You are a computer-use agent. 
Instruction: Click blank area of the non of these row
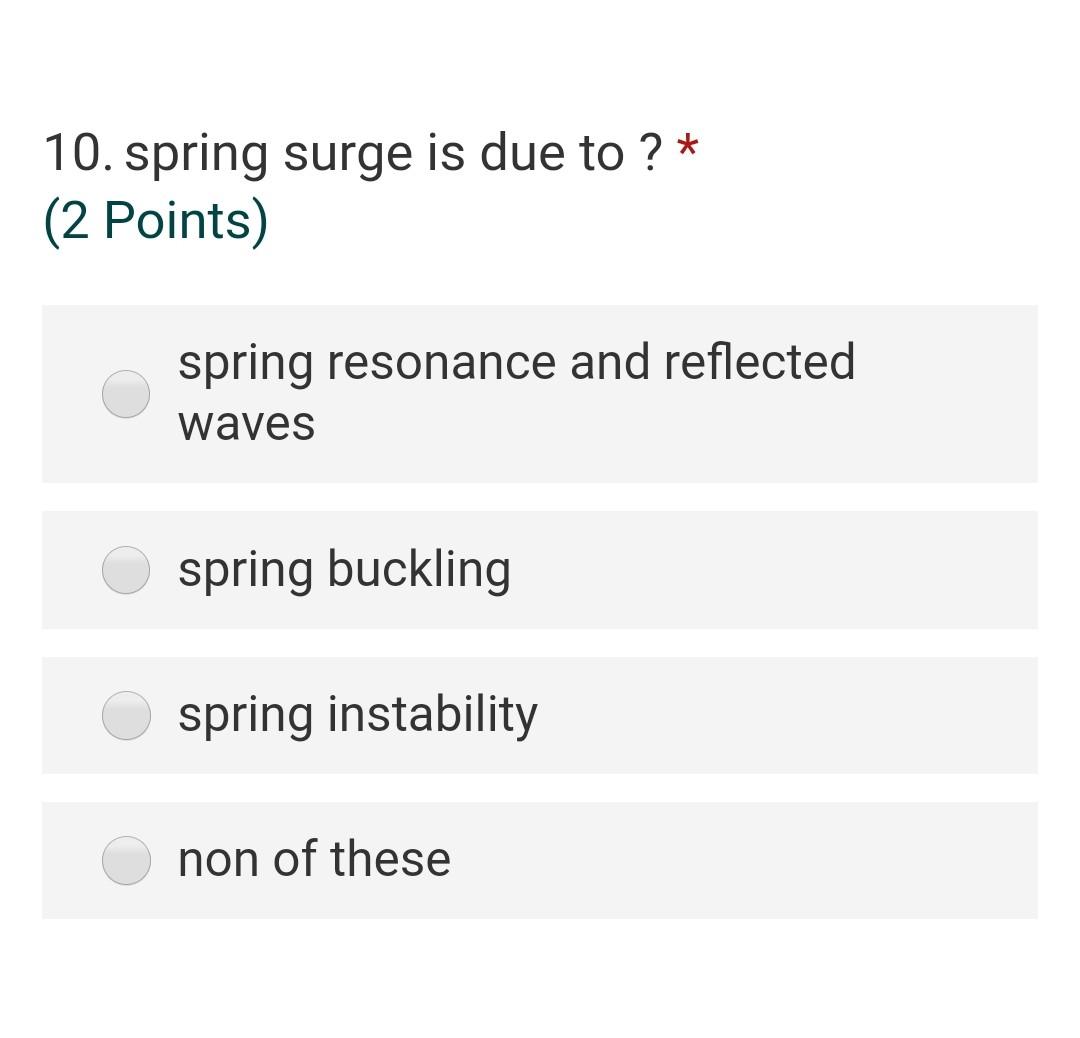pos(744,860)
